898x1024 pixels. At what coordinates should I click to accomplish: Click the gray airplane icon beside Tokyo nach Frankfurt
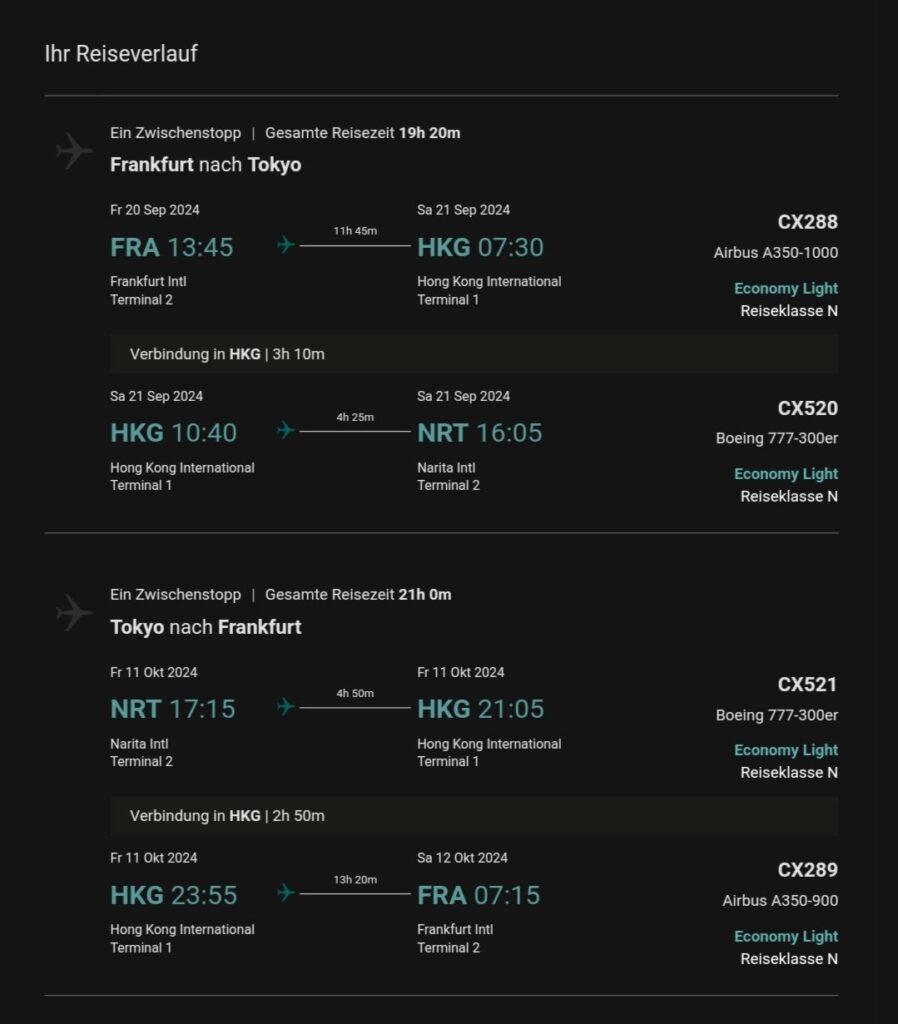[74, 613]
